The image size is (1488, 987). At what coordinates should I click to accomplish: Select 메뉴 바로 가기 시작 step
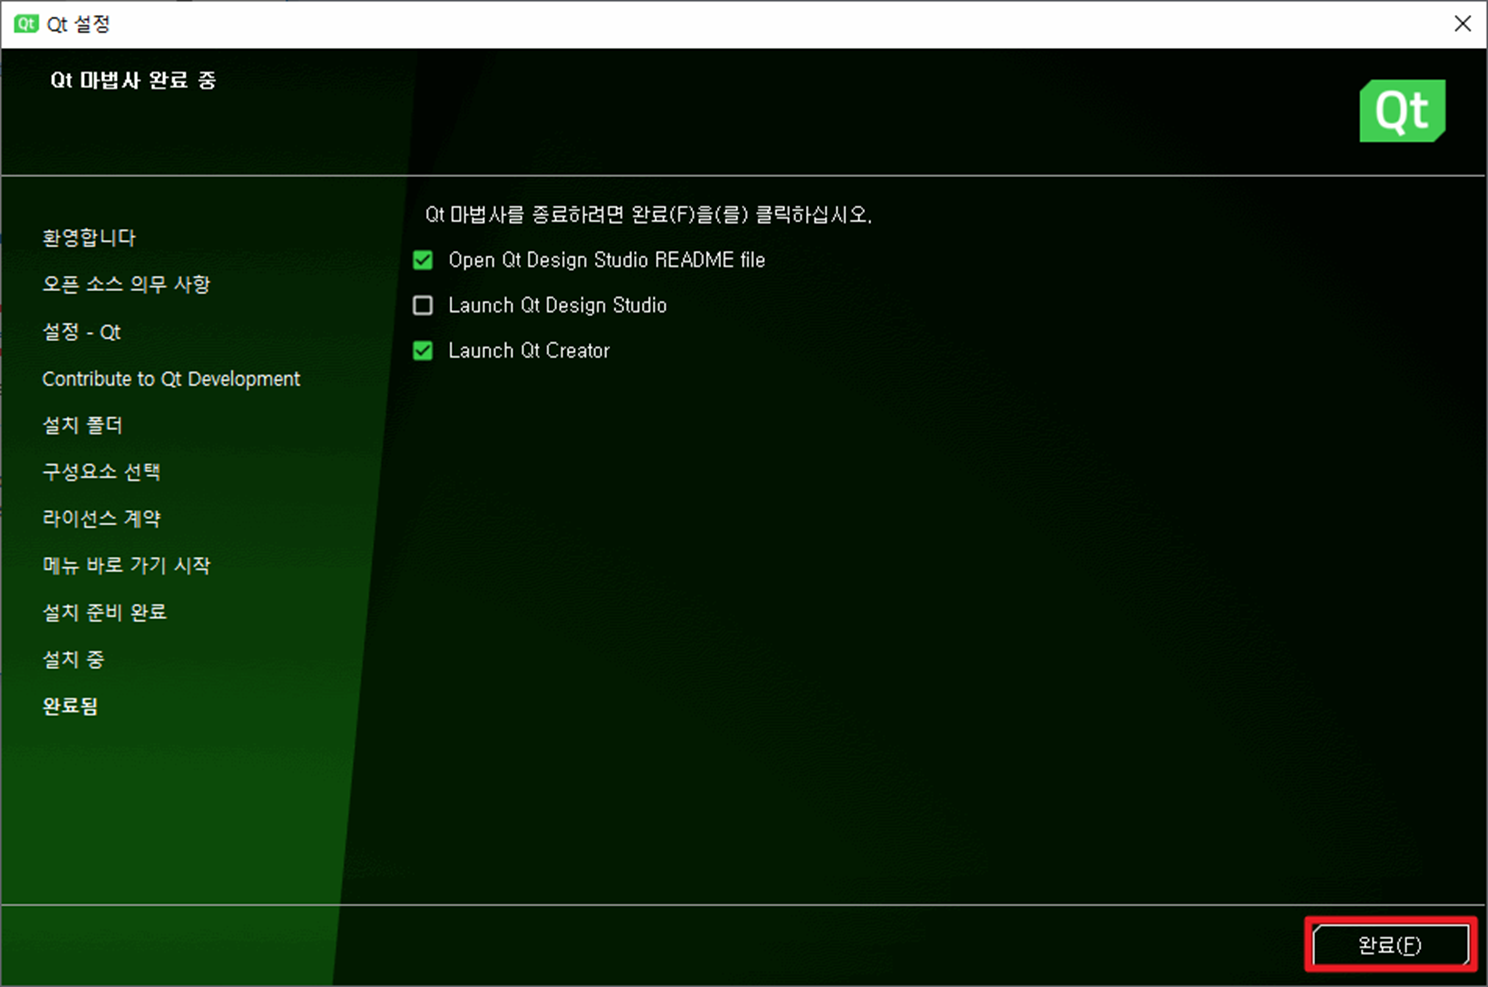click(x=126, y=565)
